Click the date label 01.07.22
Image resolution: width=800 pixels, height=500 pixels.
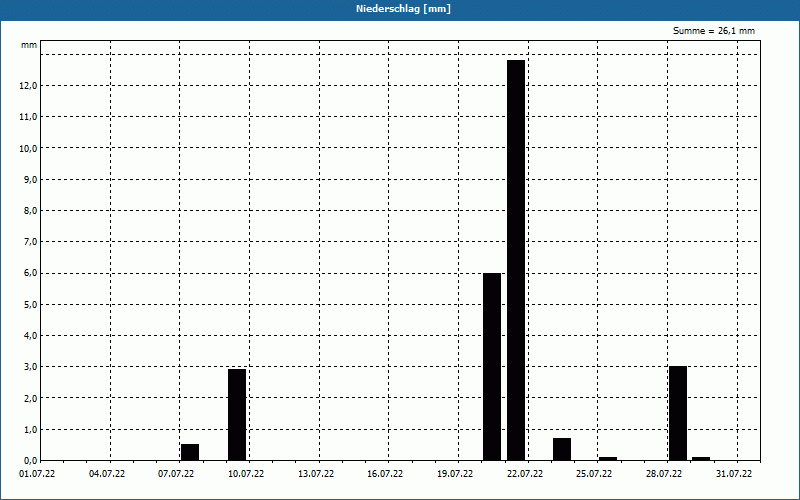click(37, 474)
